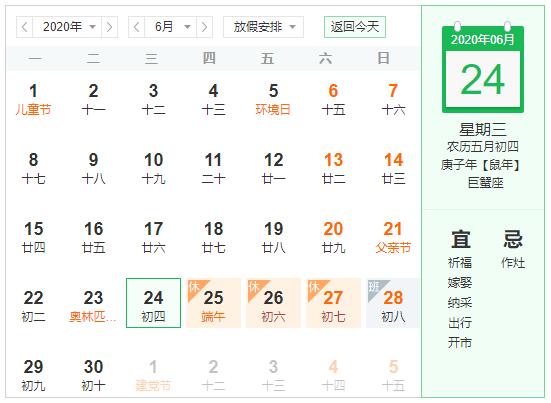The width and height of the screenshot is (551, 403).
Task: Click the 忌 heading
Action: pyautogui.click(x=513, y=239)
